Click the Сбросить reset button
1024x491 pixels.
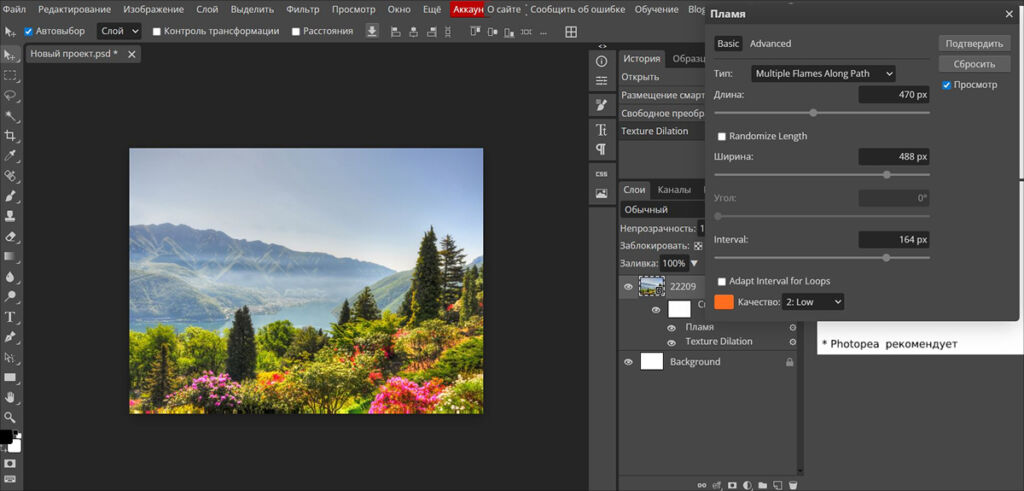(x=974, y=64)
